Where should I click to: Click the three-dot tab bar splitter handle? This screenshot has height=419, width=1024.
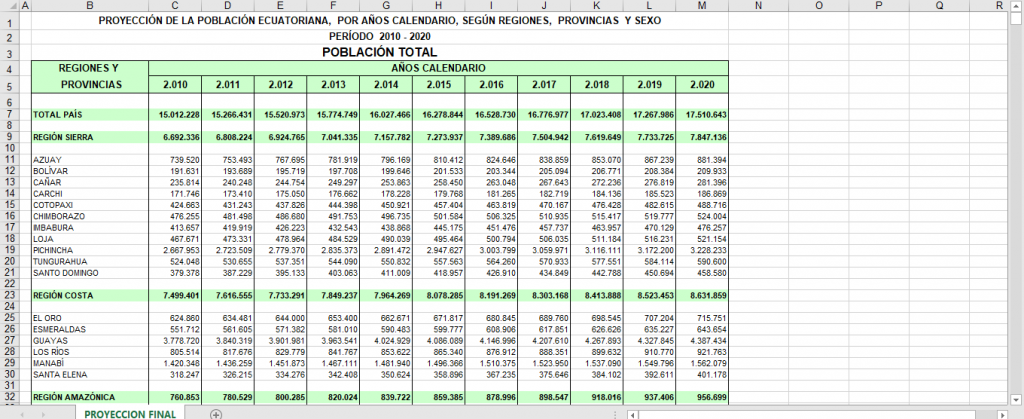click(x=616, y=414)
